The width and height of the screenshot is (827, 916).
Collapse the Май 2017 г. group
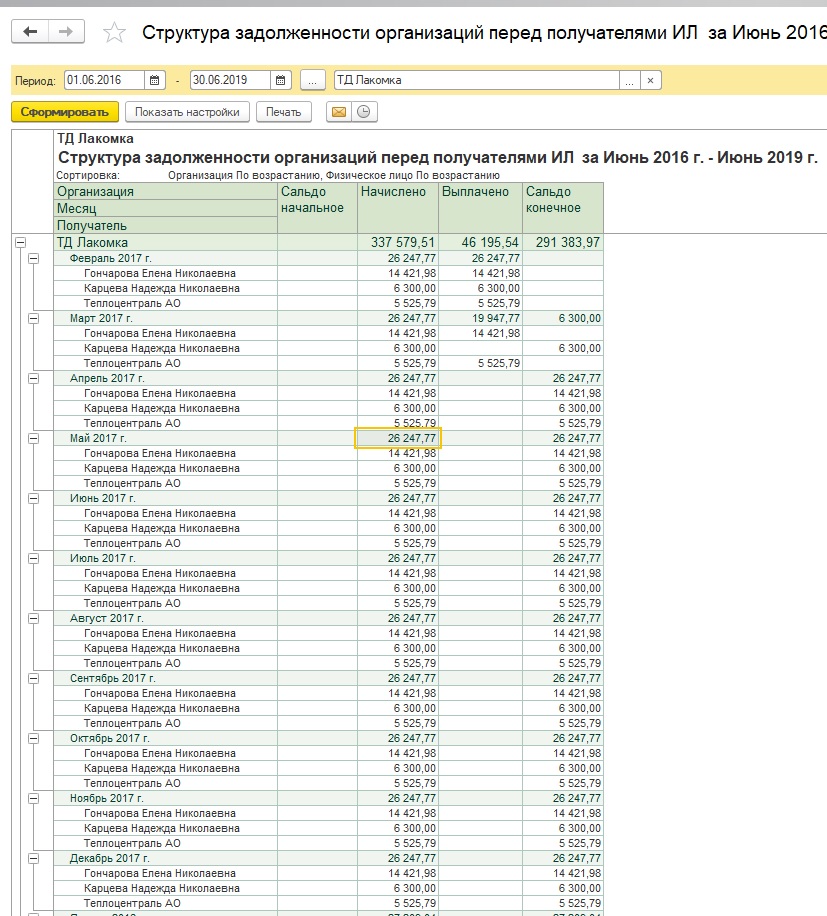coord(34,438)
